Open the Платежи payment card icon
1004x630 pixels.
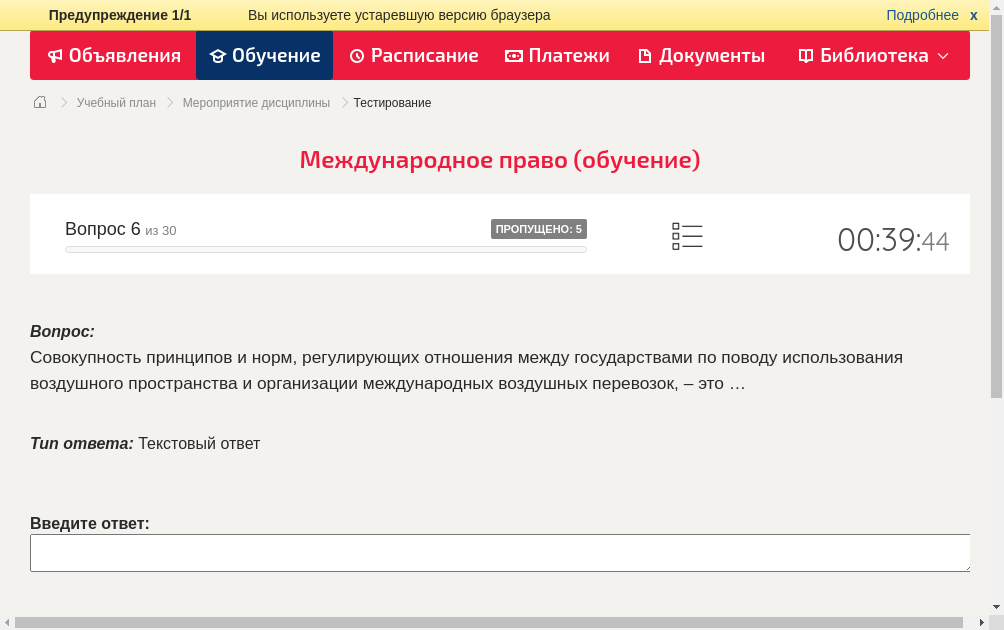click(x=513, y=55)
